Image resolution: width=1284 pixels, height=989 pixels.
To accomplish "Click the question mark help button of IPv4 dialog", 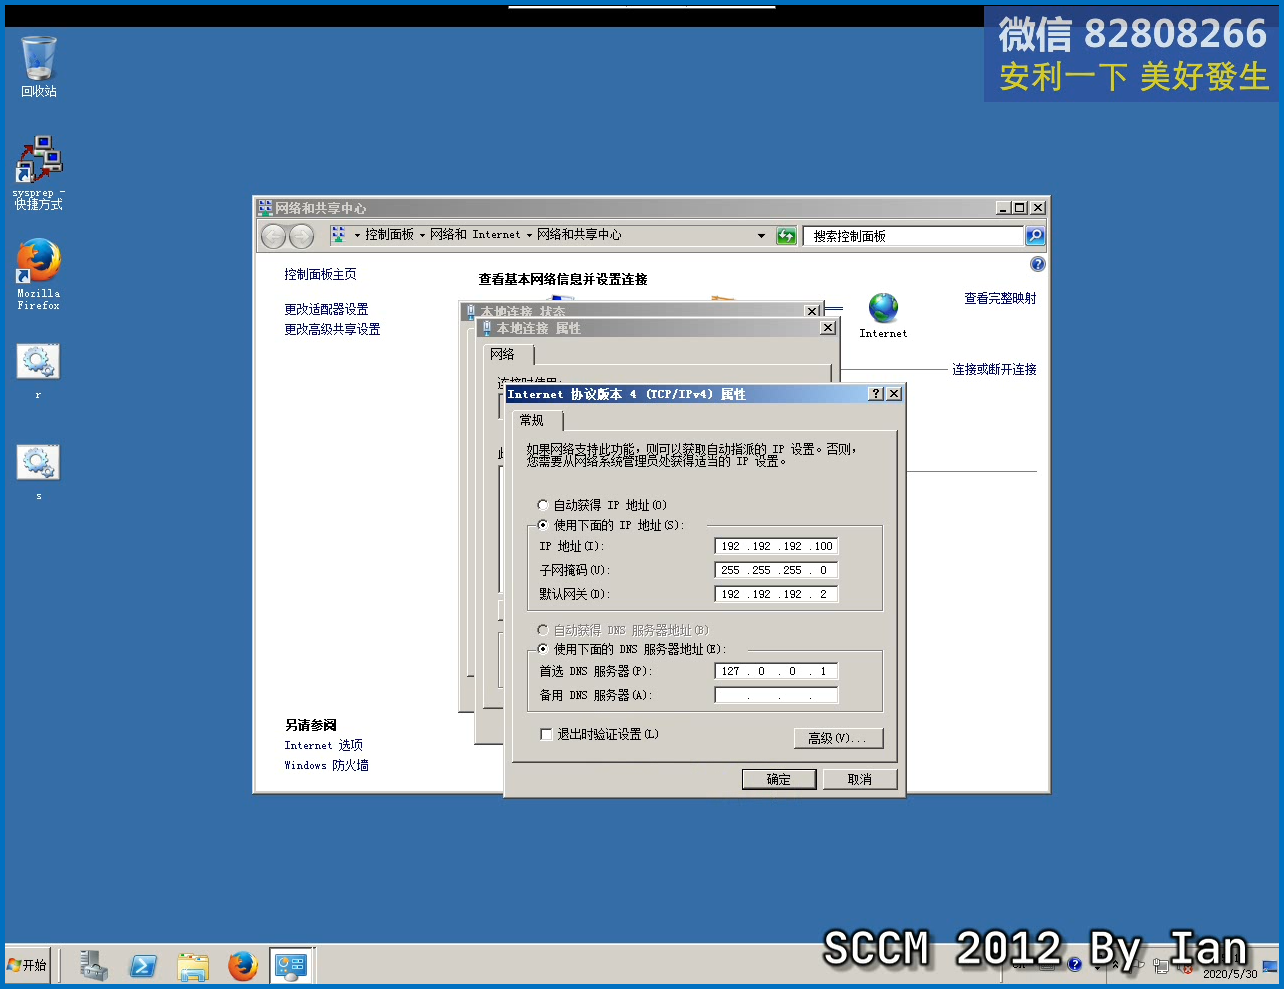I will pyautogui.click(x=876, y=394).
